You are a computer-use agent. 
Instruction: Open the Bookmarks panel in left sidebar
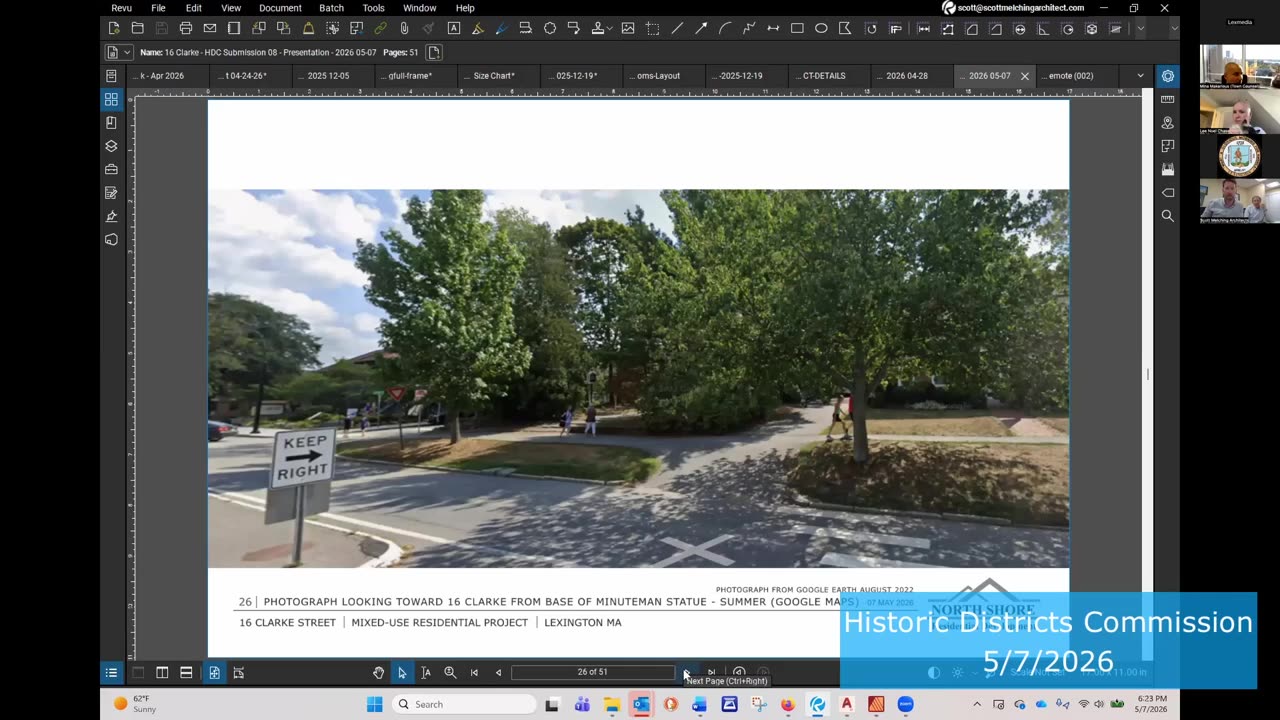pyautogui.click(x=111, y=122)
